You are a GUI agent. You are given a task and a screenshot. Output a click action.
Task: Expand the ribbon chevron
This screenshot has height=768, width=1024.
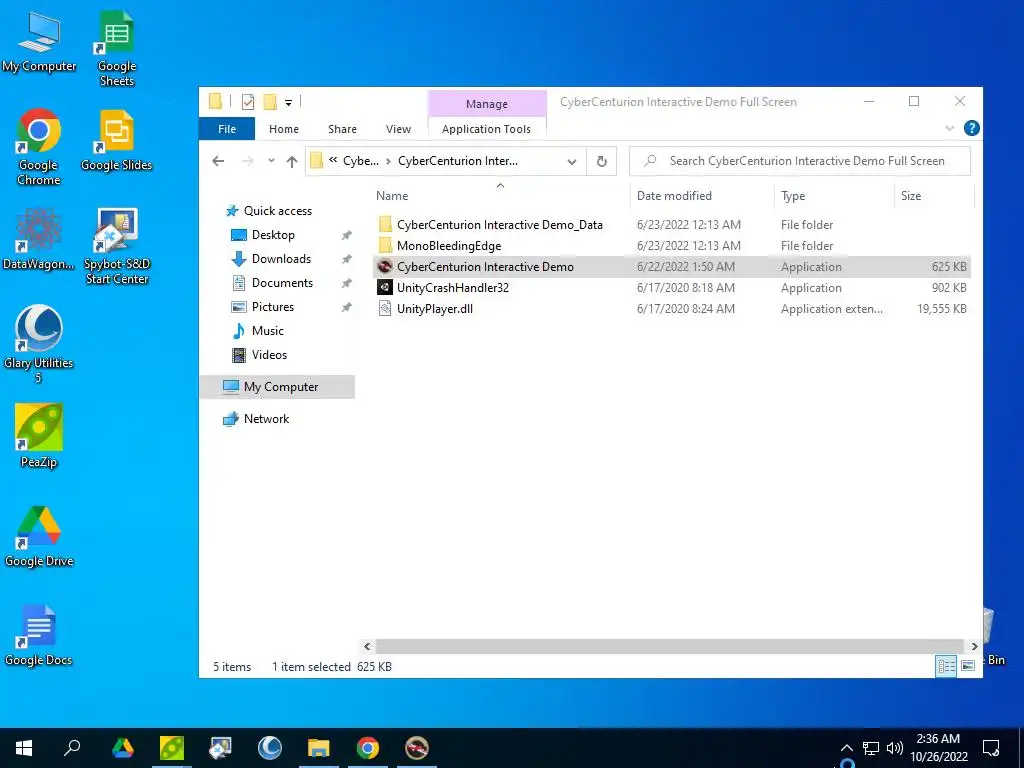pyautogui.click(x=950, y=129)
